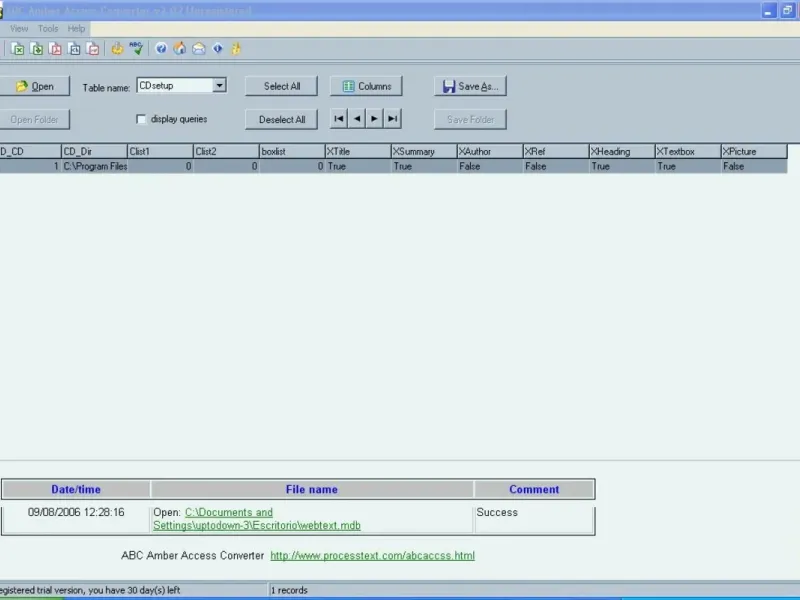
Task: Click the XPicture column header
Action: (754, 152)
